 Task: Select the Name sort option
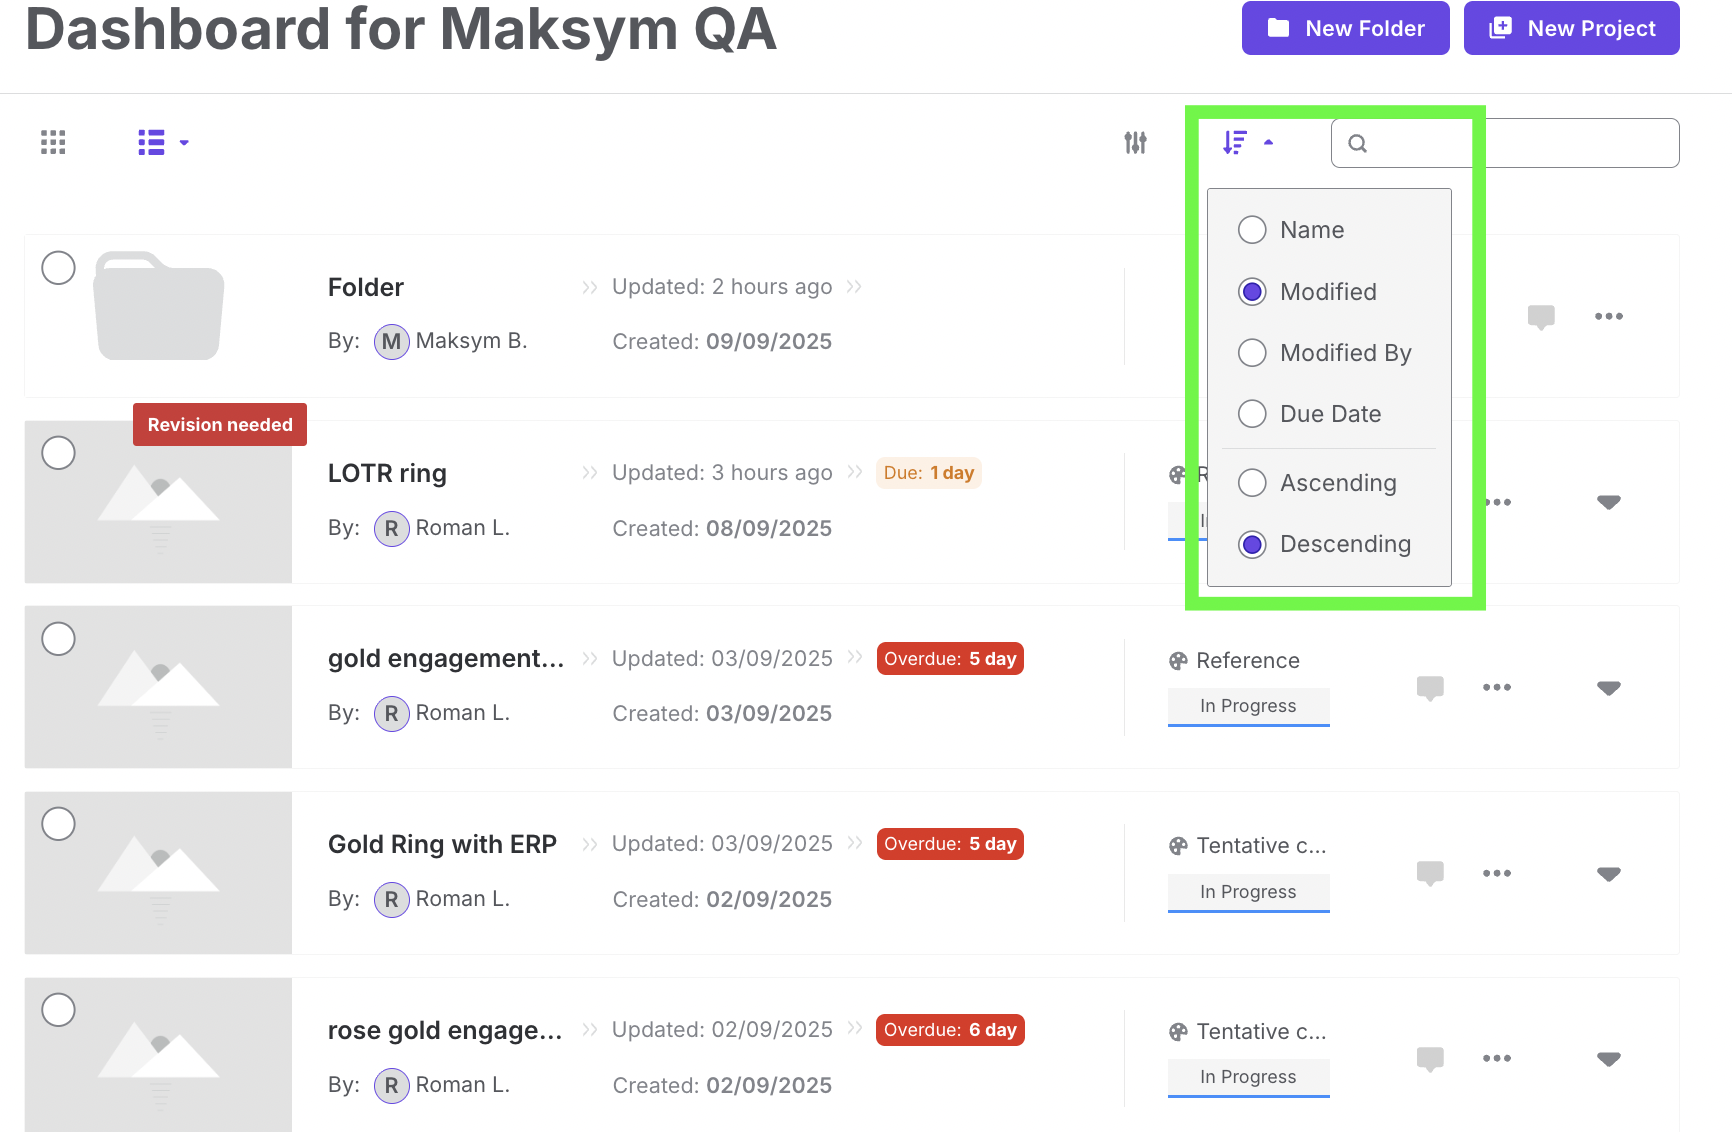[1252, 230]
